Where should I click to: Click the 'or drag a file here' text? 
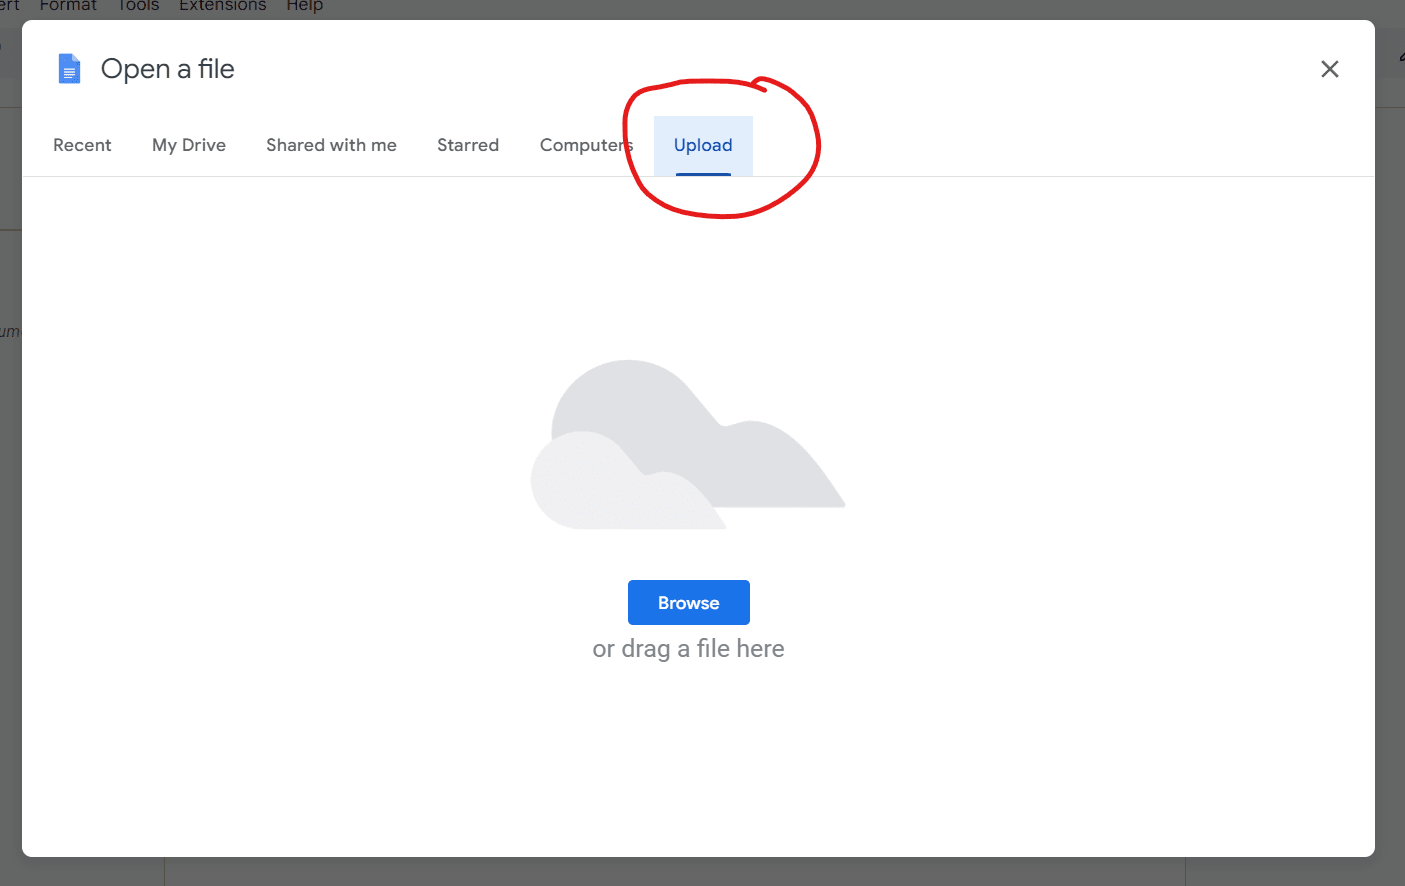coord(688,649)
